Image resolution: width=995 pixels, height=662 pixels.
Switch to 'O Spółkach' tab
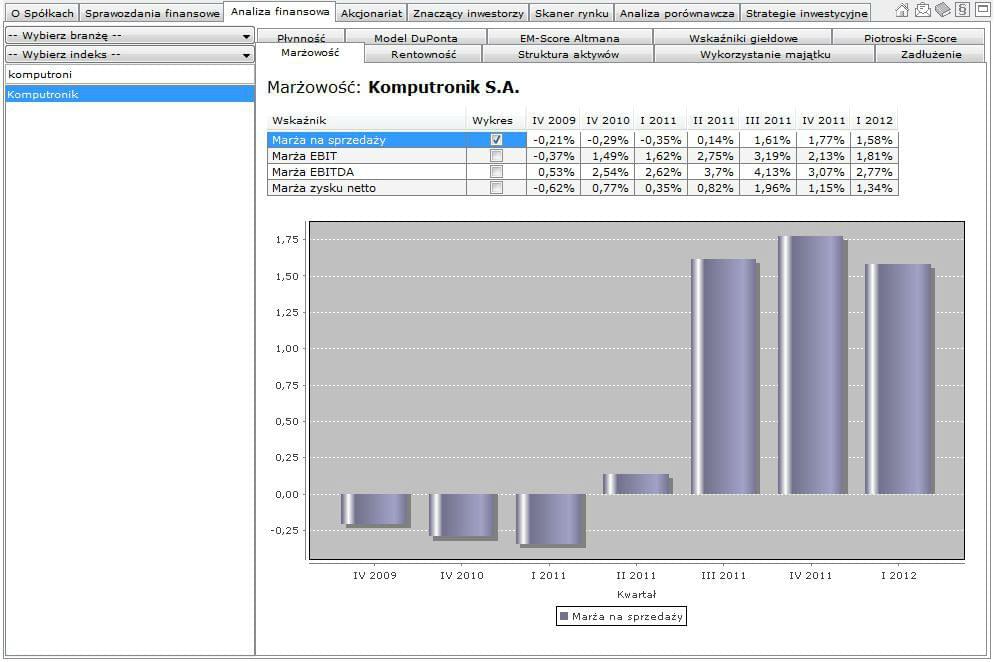click(x=42, y=13)
